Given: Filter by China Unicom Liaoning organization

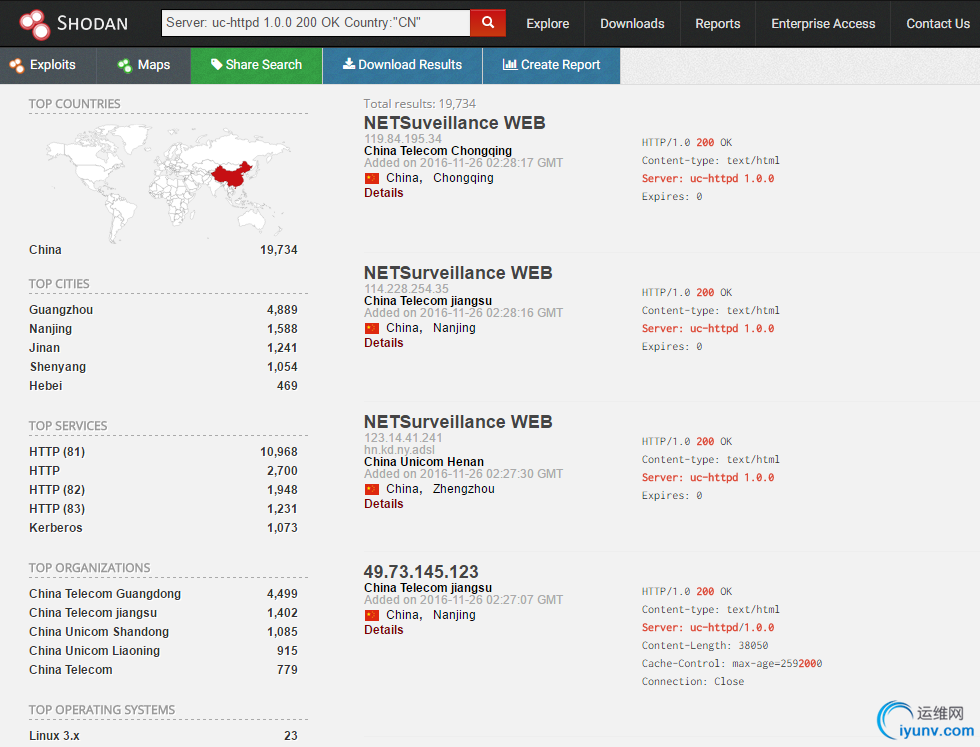Looking at the screenshot, I should tap(94, 651).
